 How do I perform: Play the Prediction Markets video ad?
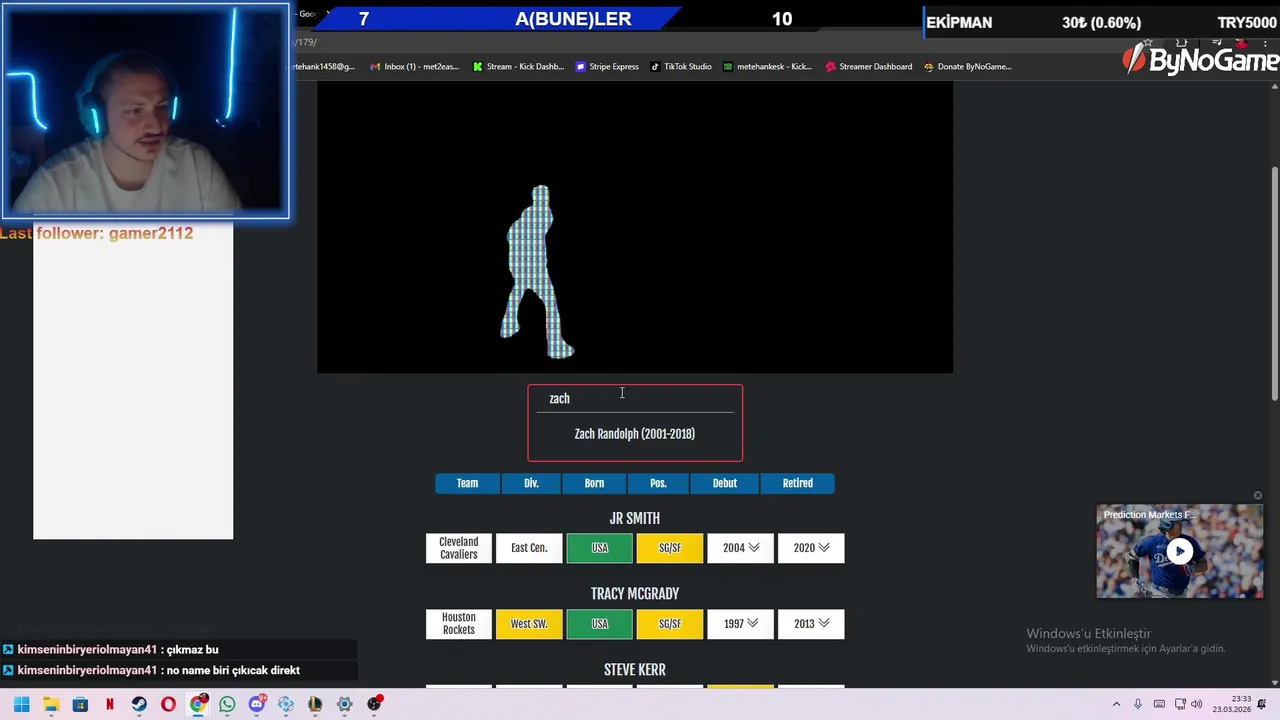pyautogui.click(x=1180, y=551)
